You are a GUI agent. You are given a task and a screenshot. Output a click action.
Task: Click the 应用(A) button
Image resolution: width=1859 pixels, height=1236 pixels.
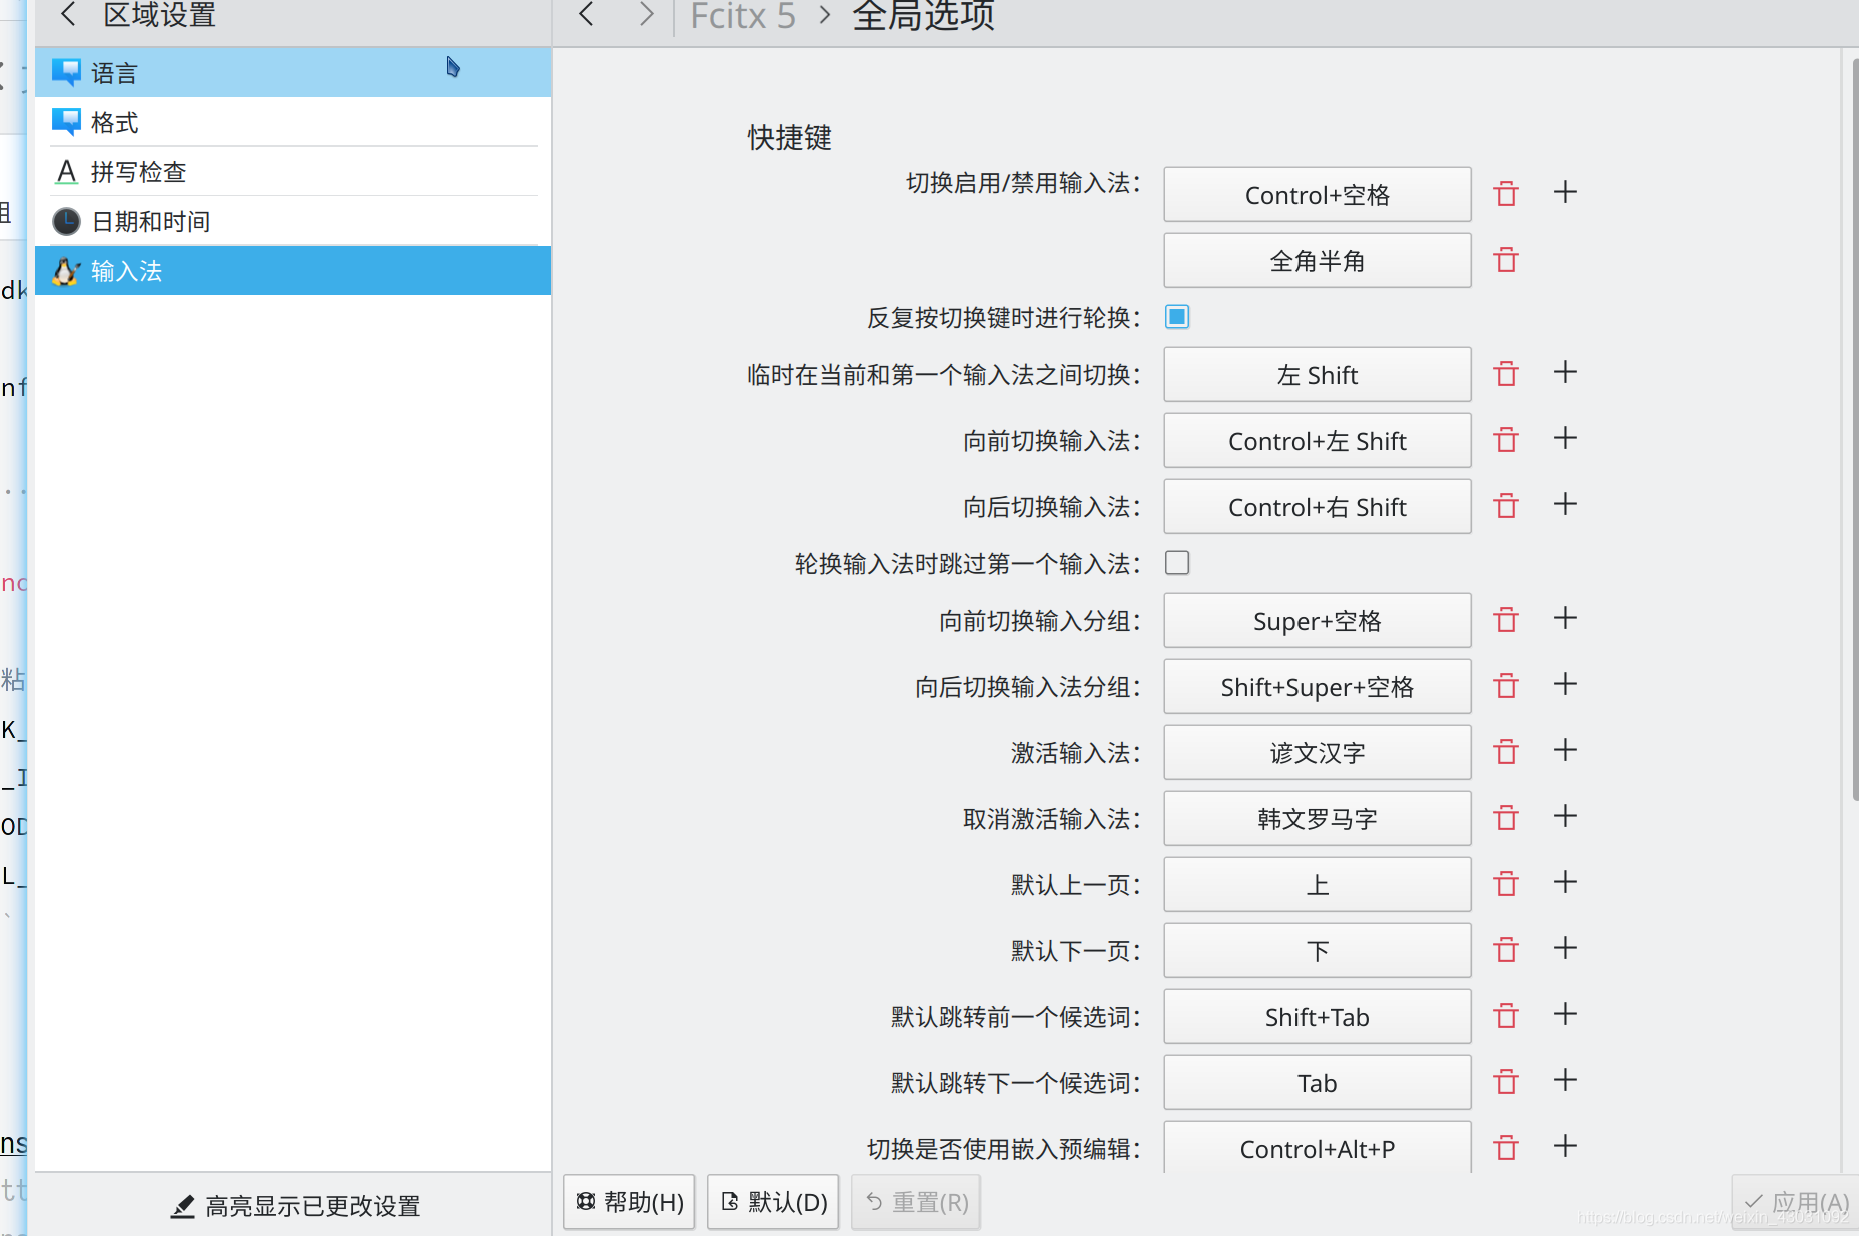[1796, 1202]
